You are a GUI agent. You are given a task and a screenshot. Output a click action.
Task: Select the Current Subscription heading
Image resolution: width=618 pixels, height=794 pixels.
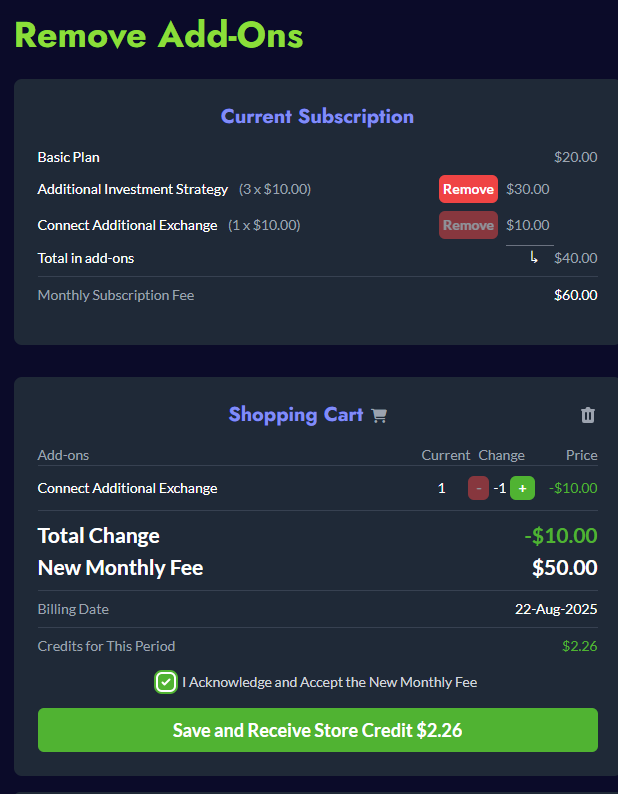317,116
